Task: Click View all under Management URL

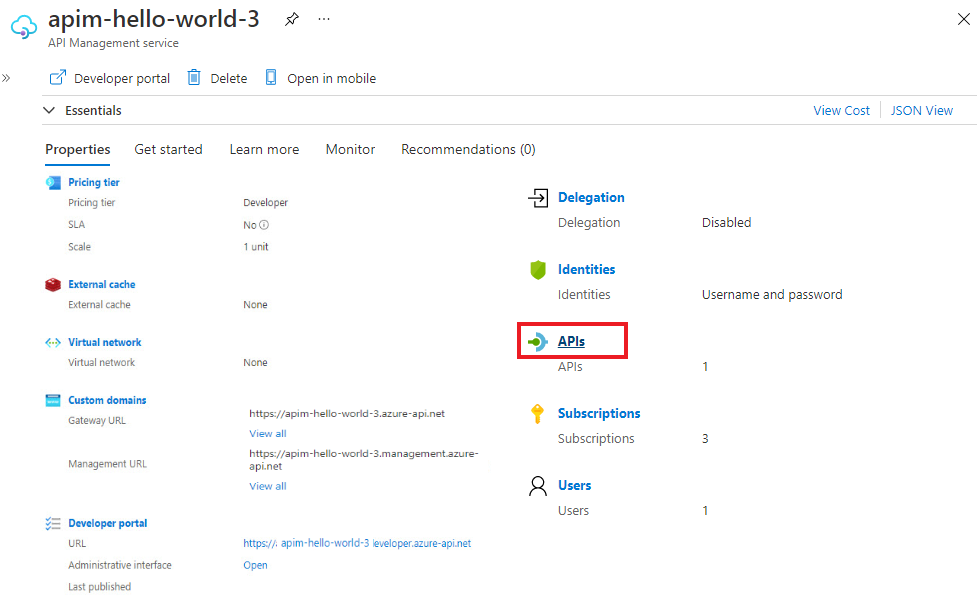Action: [x=268, y=486]
